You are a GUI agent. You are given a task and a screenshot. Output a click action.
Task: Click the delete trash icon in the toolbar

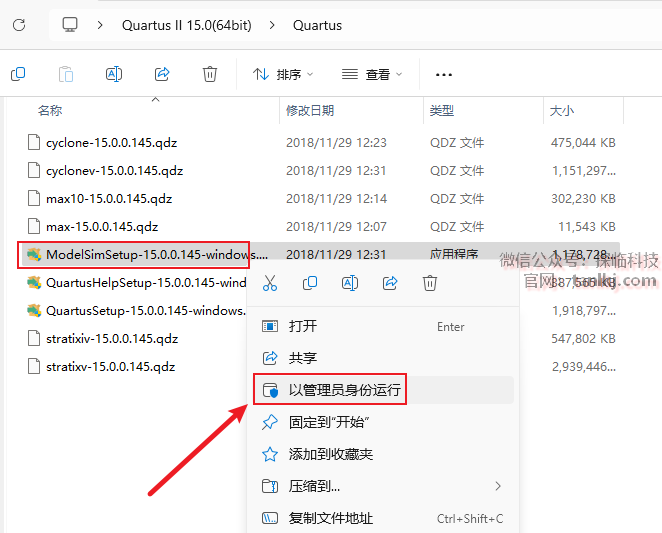pos(210,74)
